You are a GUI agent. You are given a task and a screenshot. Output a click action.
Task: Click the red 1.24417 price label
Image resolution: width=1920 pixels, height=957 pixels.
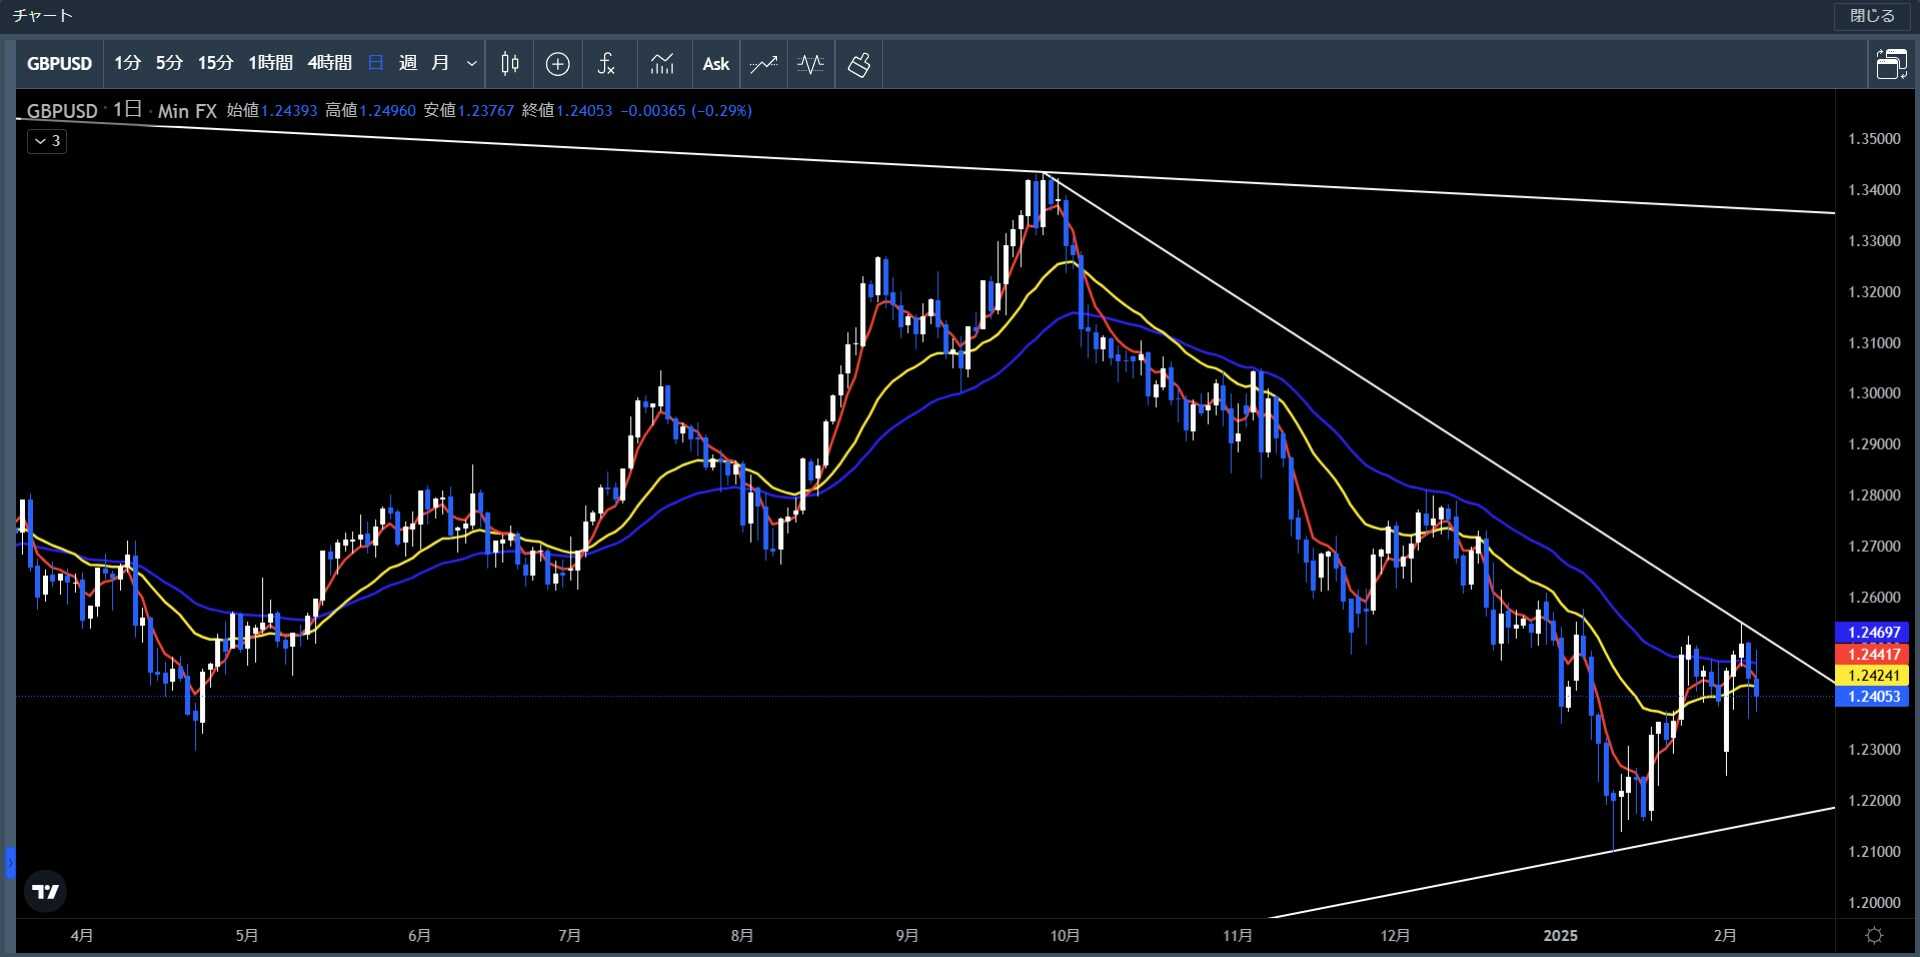1873,654
